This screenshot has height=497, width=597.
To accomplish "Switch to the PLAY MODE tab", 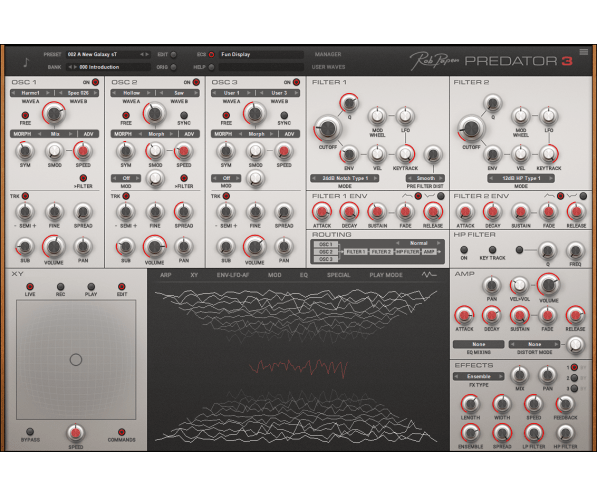I will point(386,275).
